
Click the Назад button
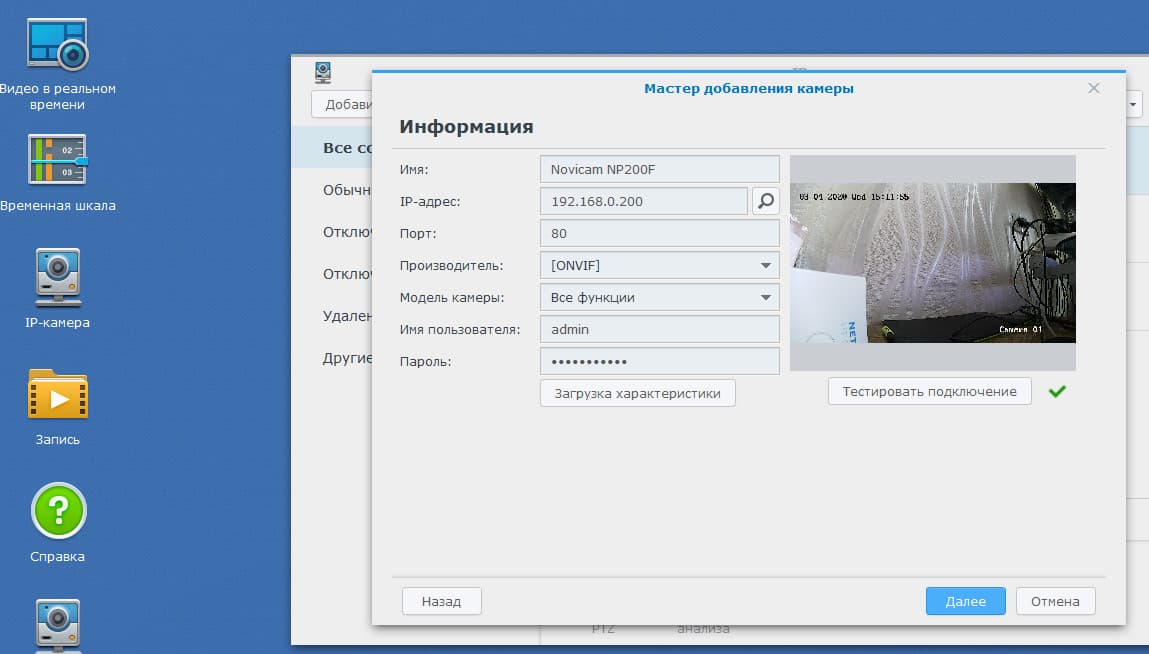(441, 601)
